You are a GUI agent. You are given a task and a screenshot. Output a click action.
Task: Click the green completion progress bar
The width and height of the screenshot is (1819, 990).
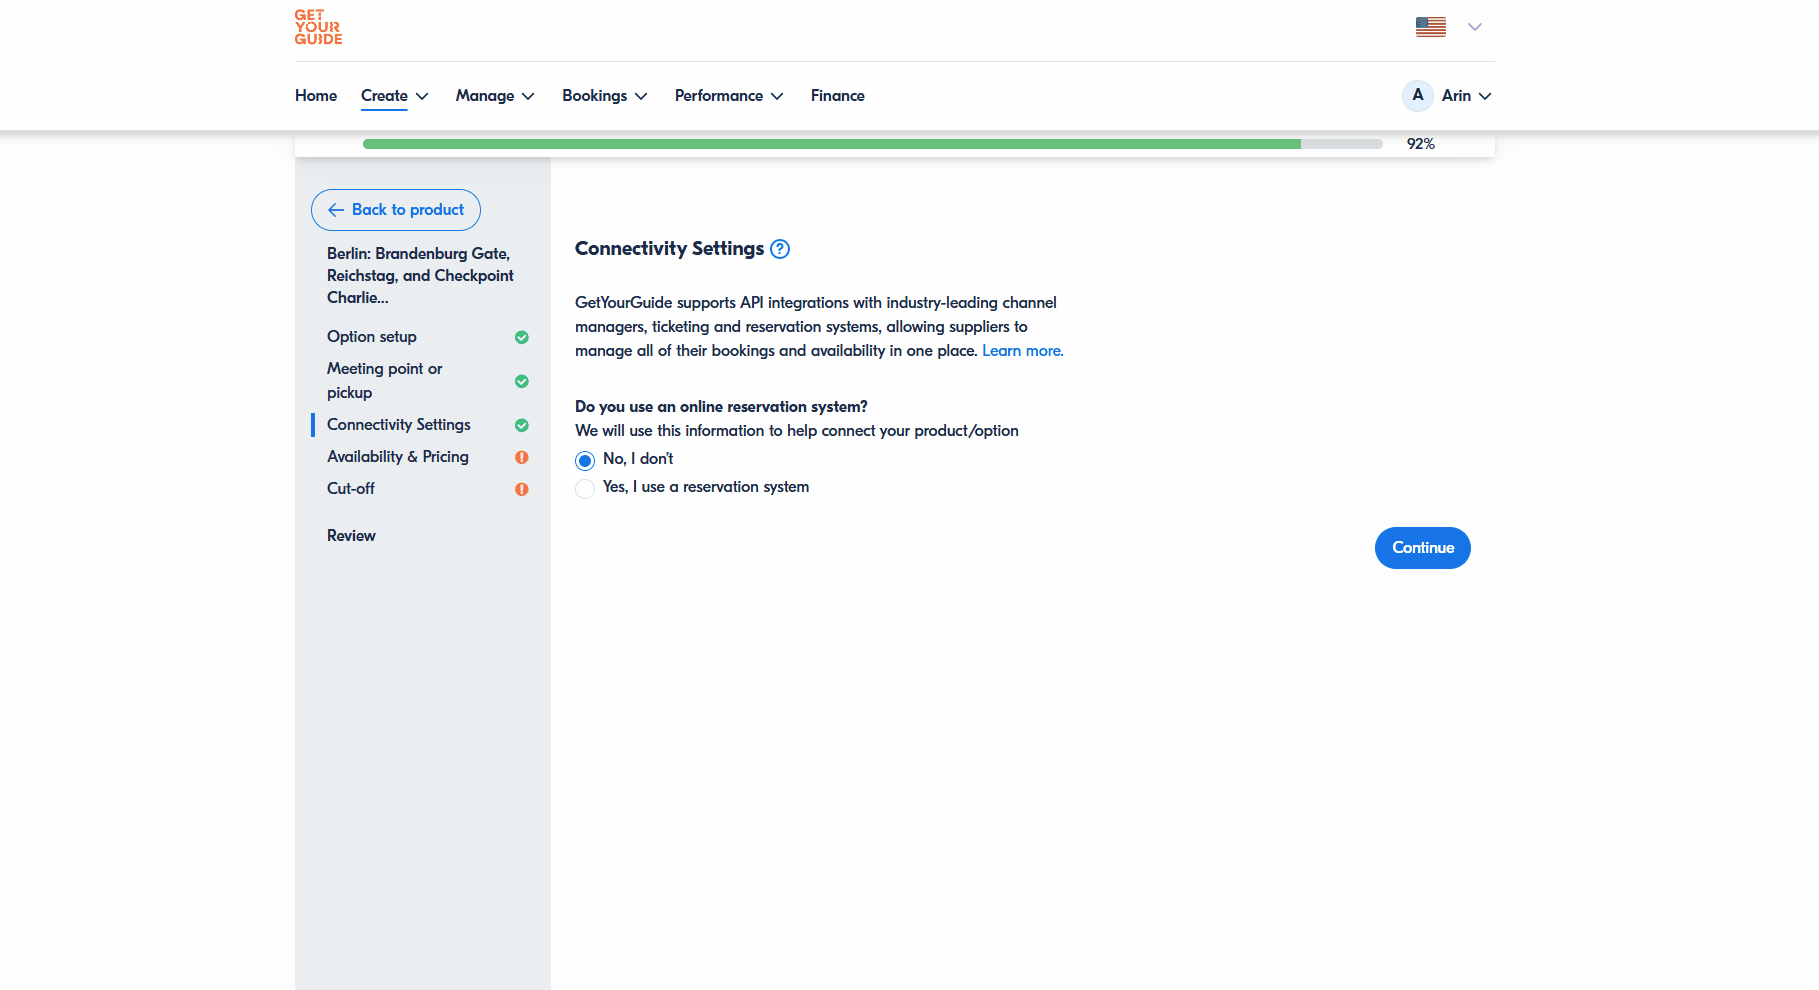[830, 144]
